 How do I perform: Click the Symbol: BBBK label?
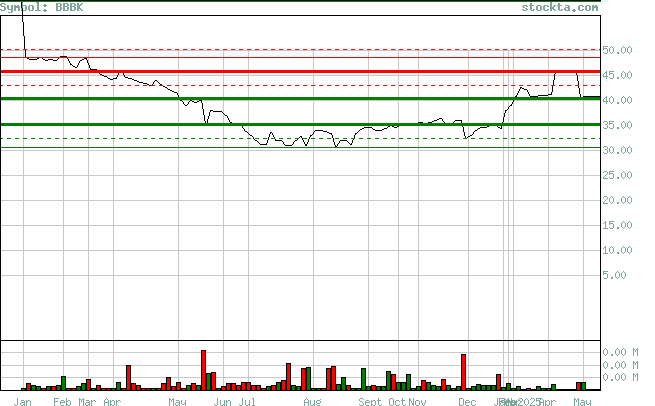(41, 8)
